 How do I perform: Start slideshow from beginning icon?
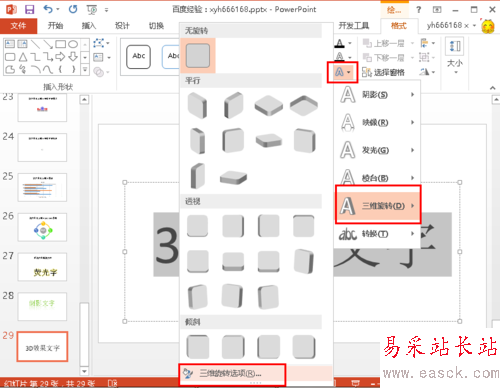tap(92, 10)
